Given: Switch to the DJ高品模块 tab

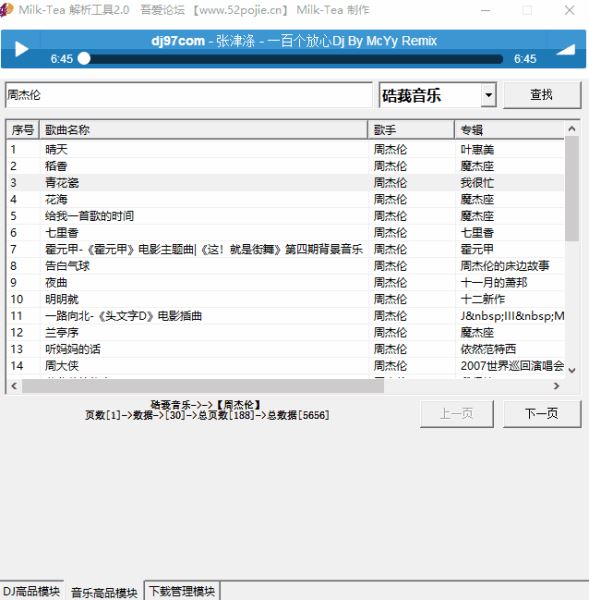Looking at the screenshot, I should 31,591.
